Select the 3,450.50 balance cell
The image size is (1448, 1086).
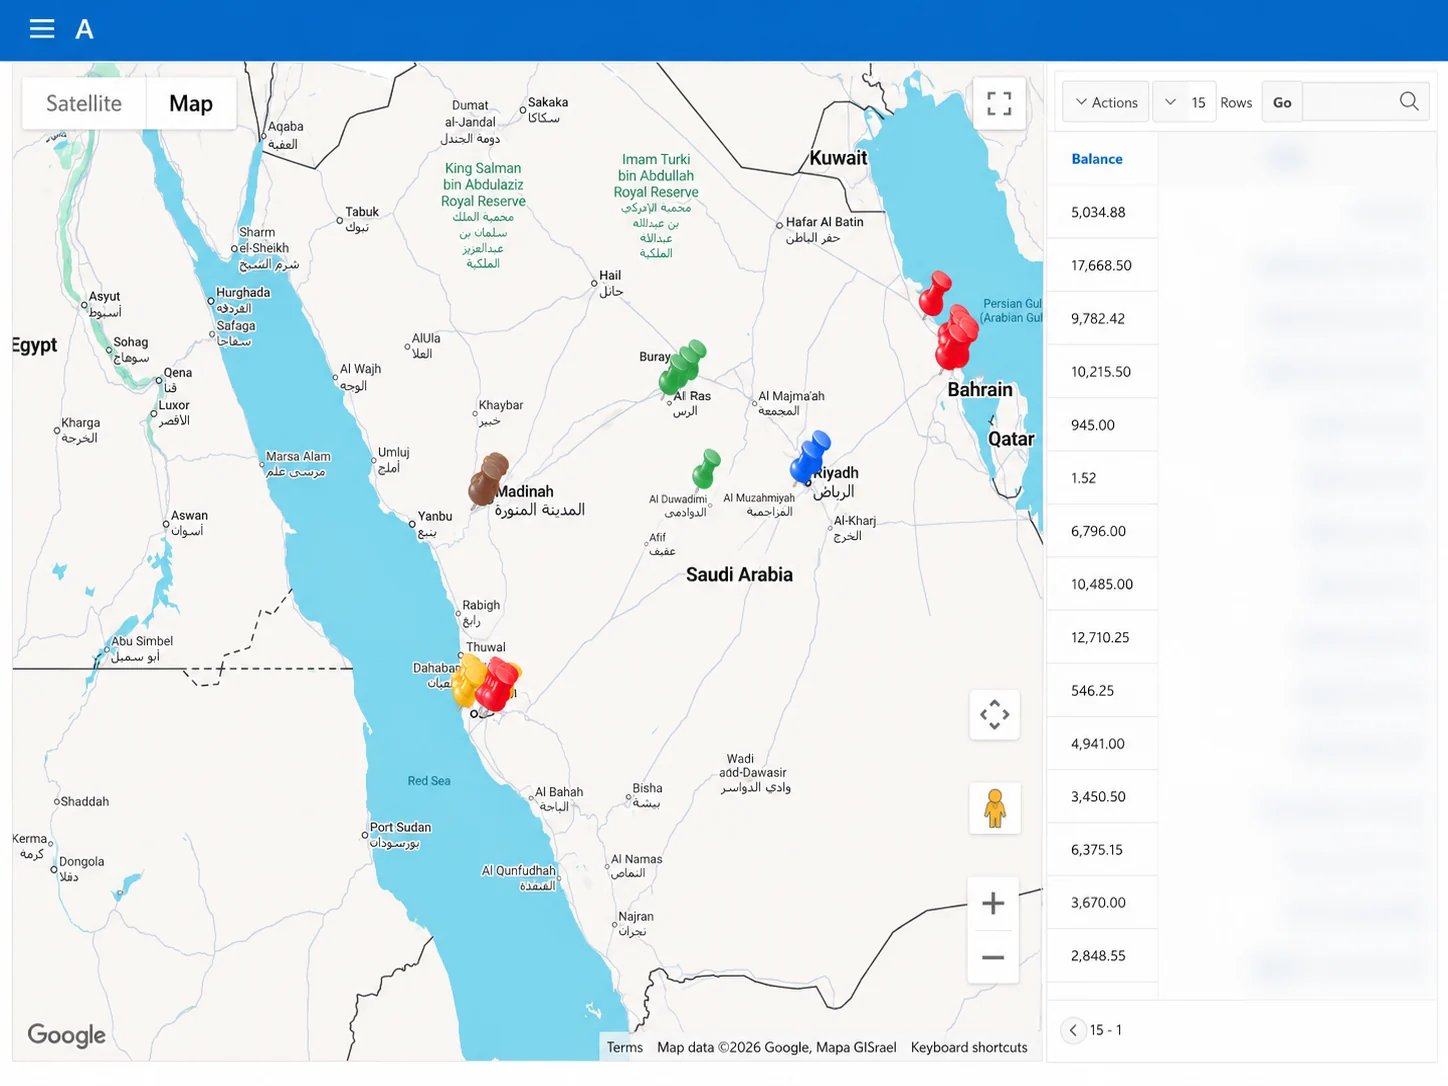point(1102,796)
